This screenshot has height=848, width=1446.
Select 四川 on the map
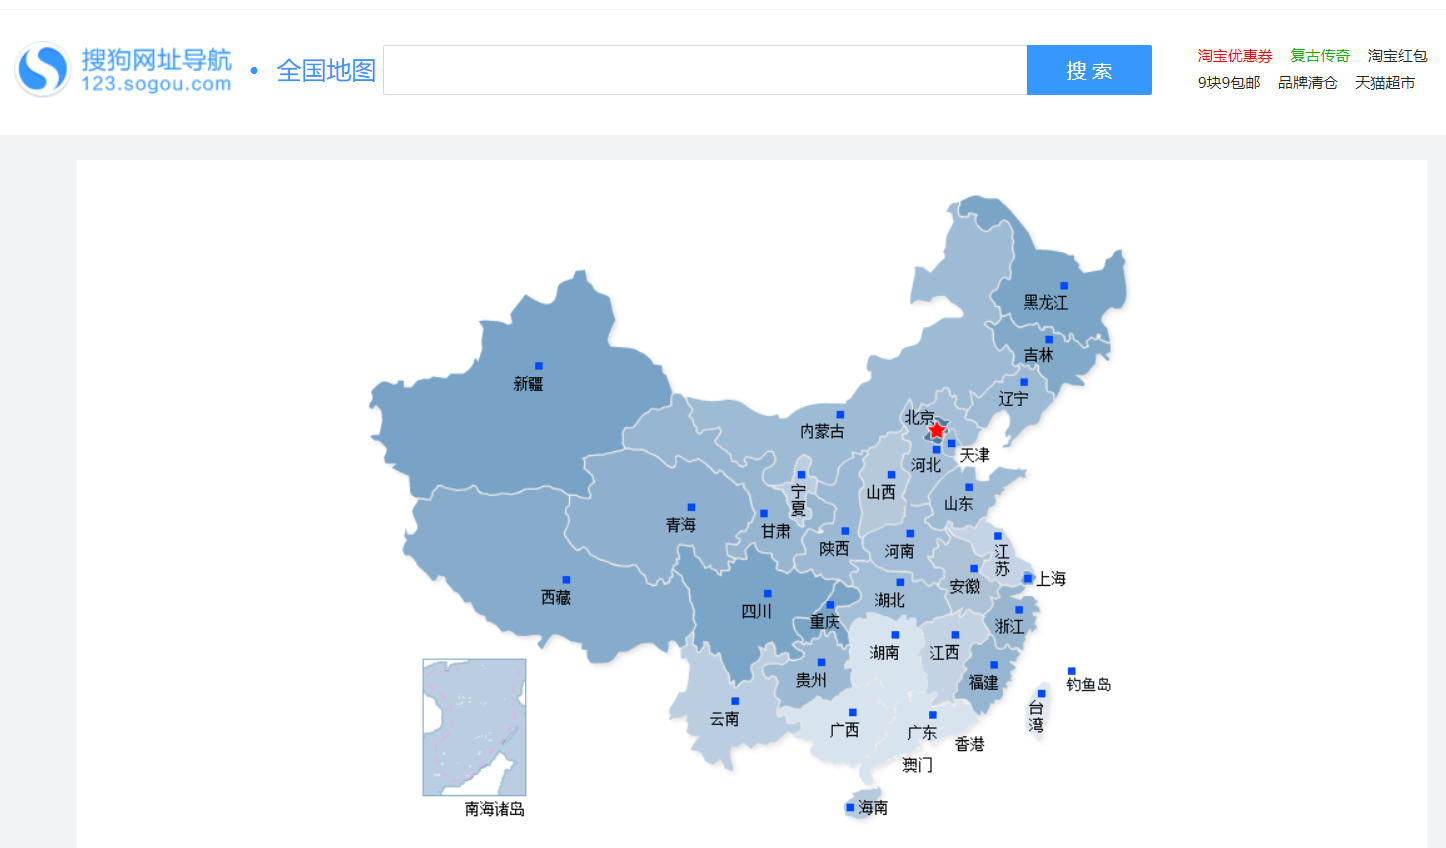click(756, 612)
